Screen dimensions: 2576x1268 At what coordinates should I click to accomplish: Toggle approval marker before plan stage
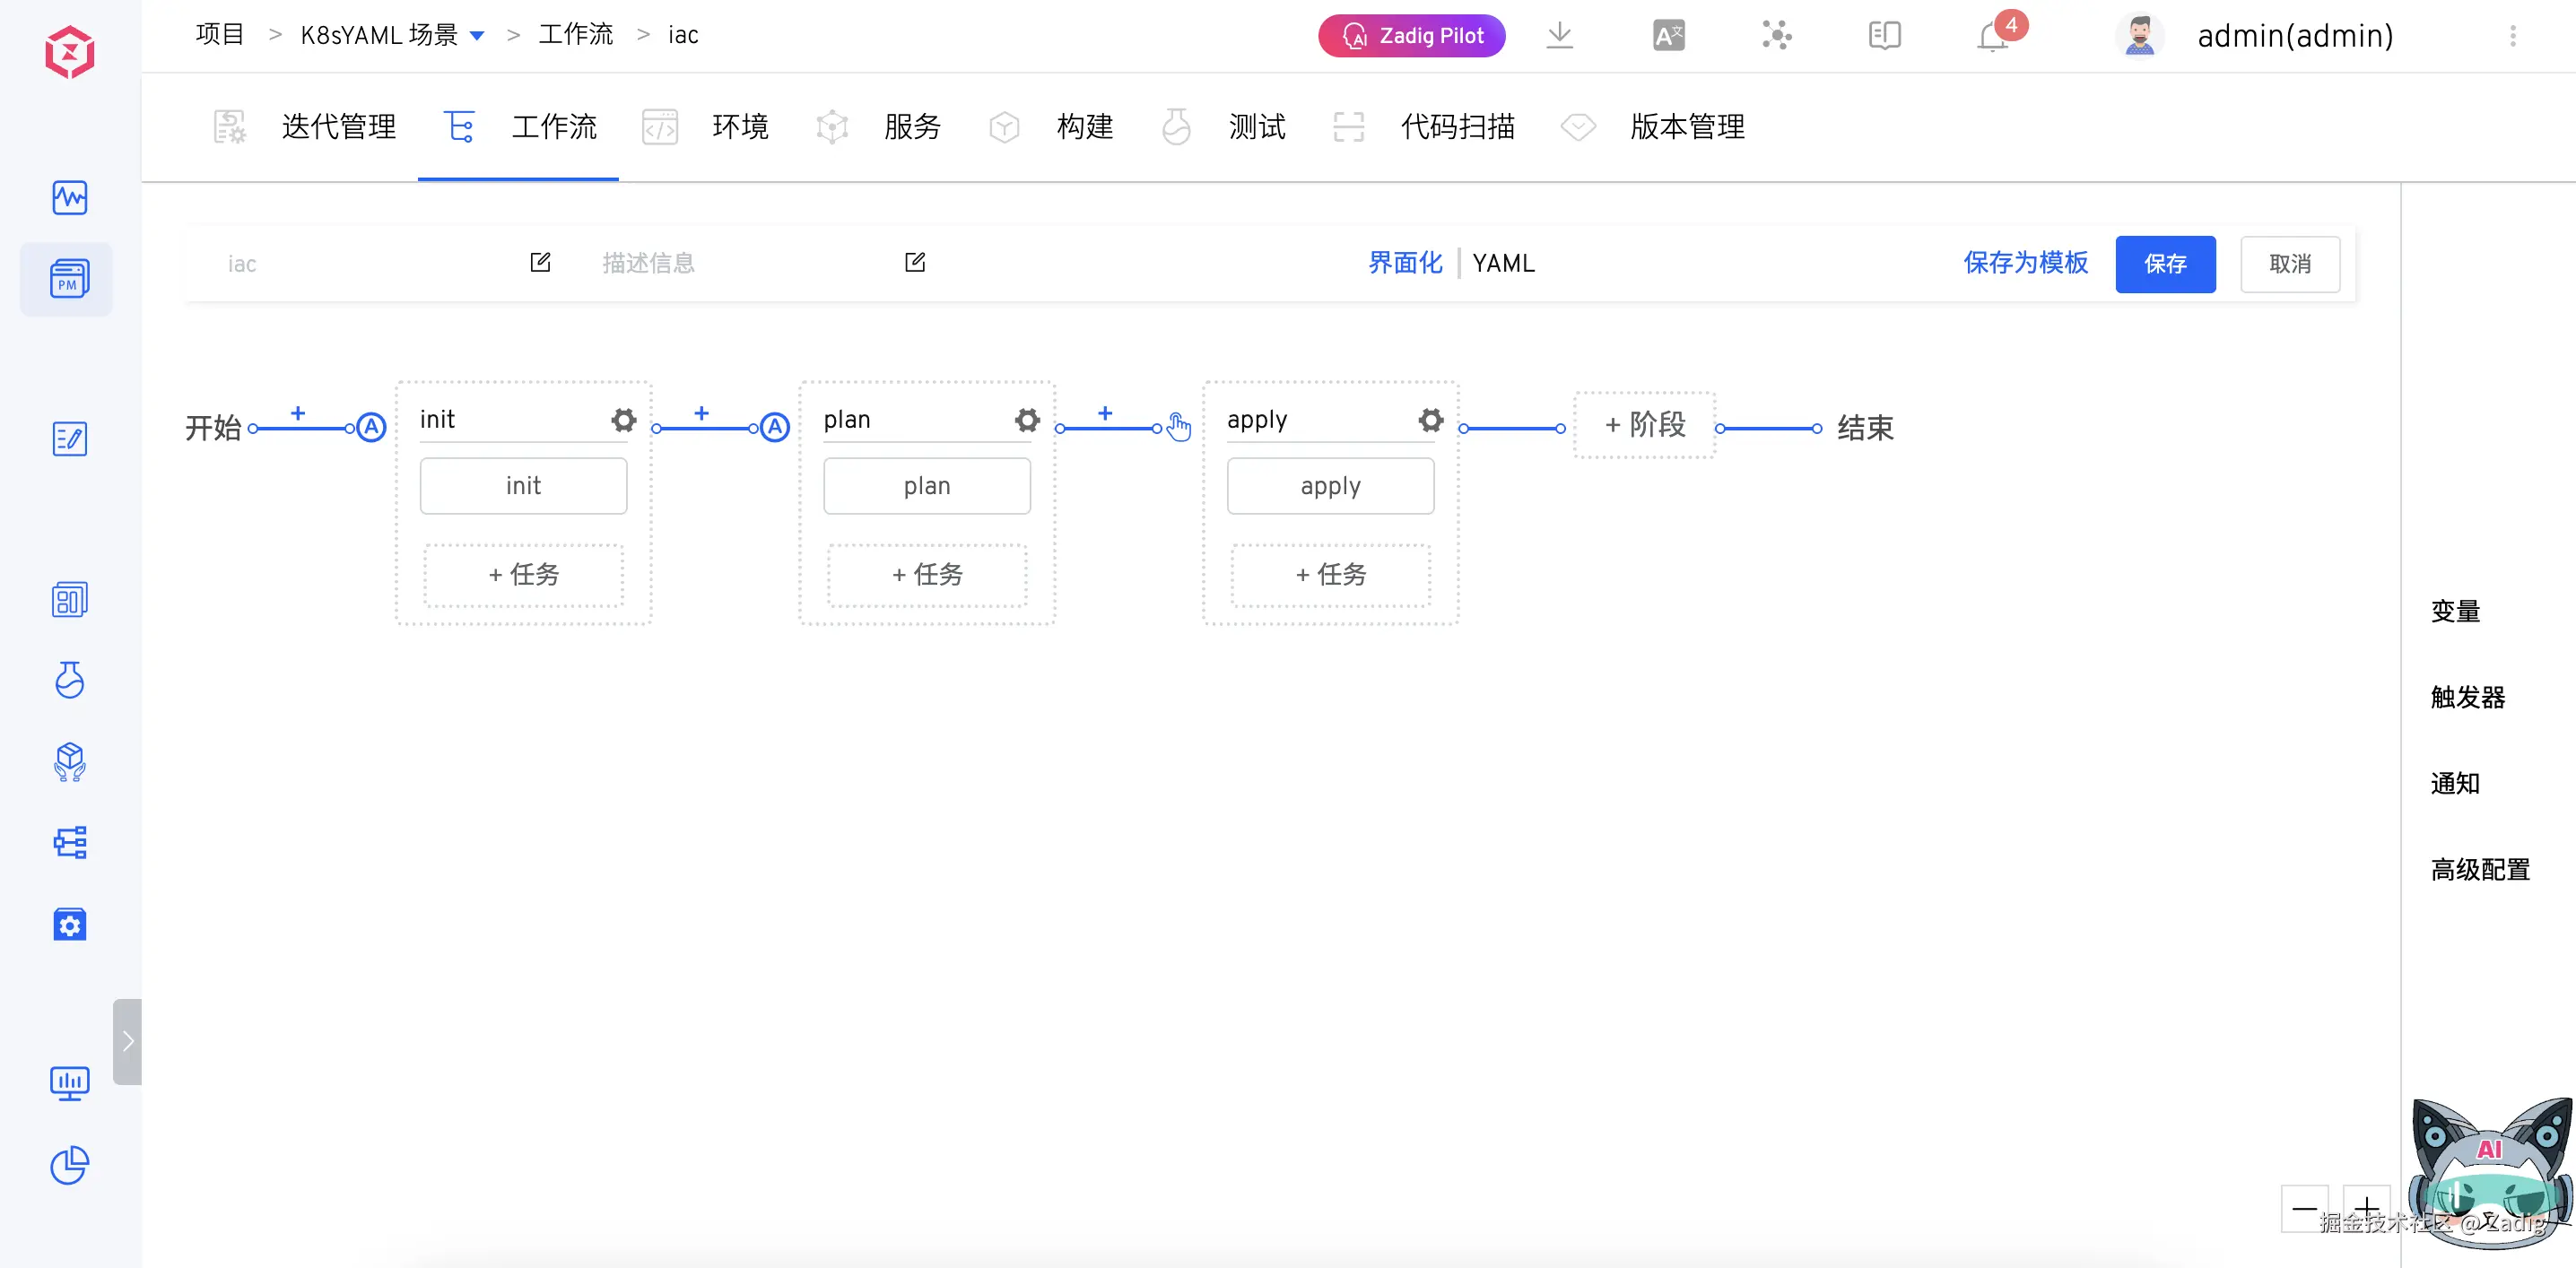pyautogui.click(x=775, y=428)
